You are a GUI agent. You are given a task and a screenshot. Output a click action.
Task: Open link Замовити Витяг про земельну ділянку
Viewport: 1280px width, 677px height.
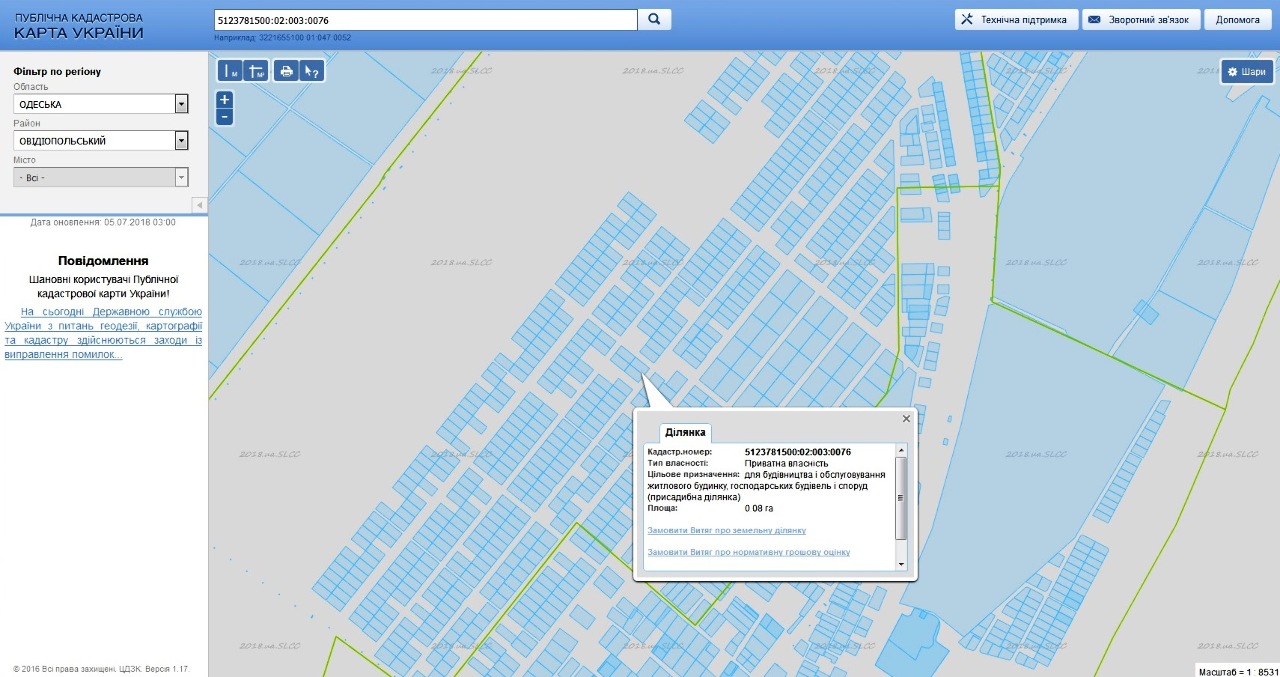click(x=726, y=530)
